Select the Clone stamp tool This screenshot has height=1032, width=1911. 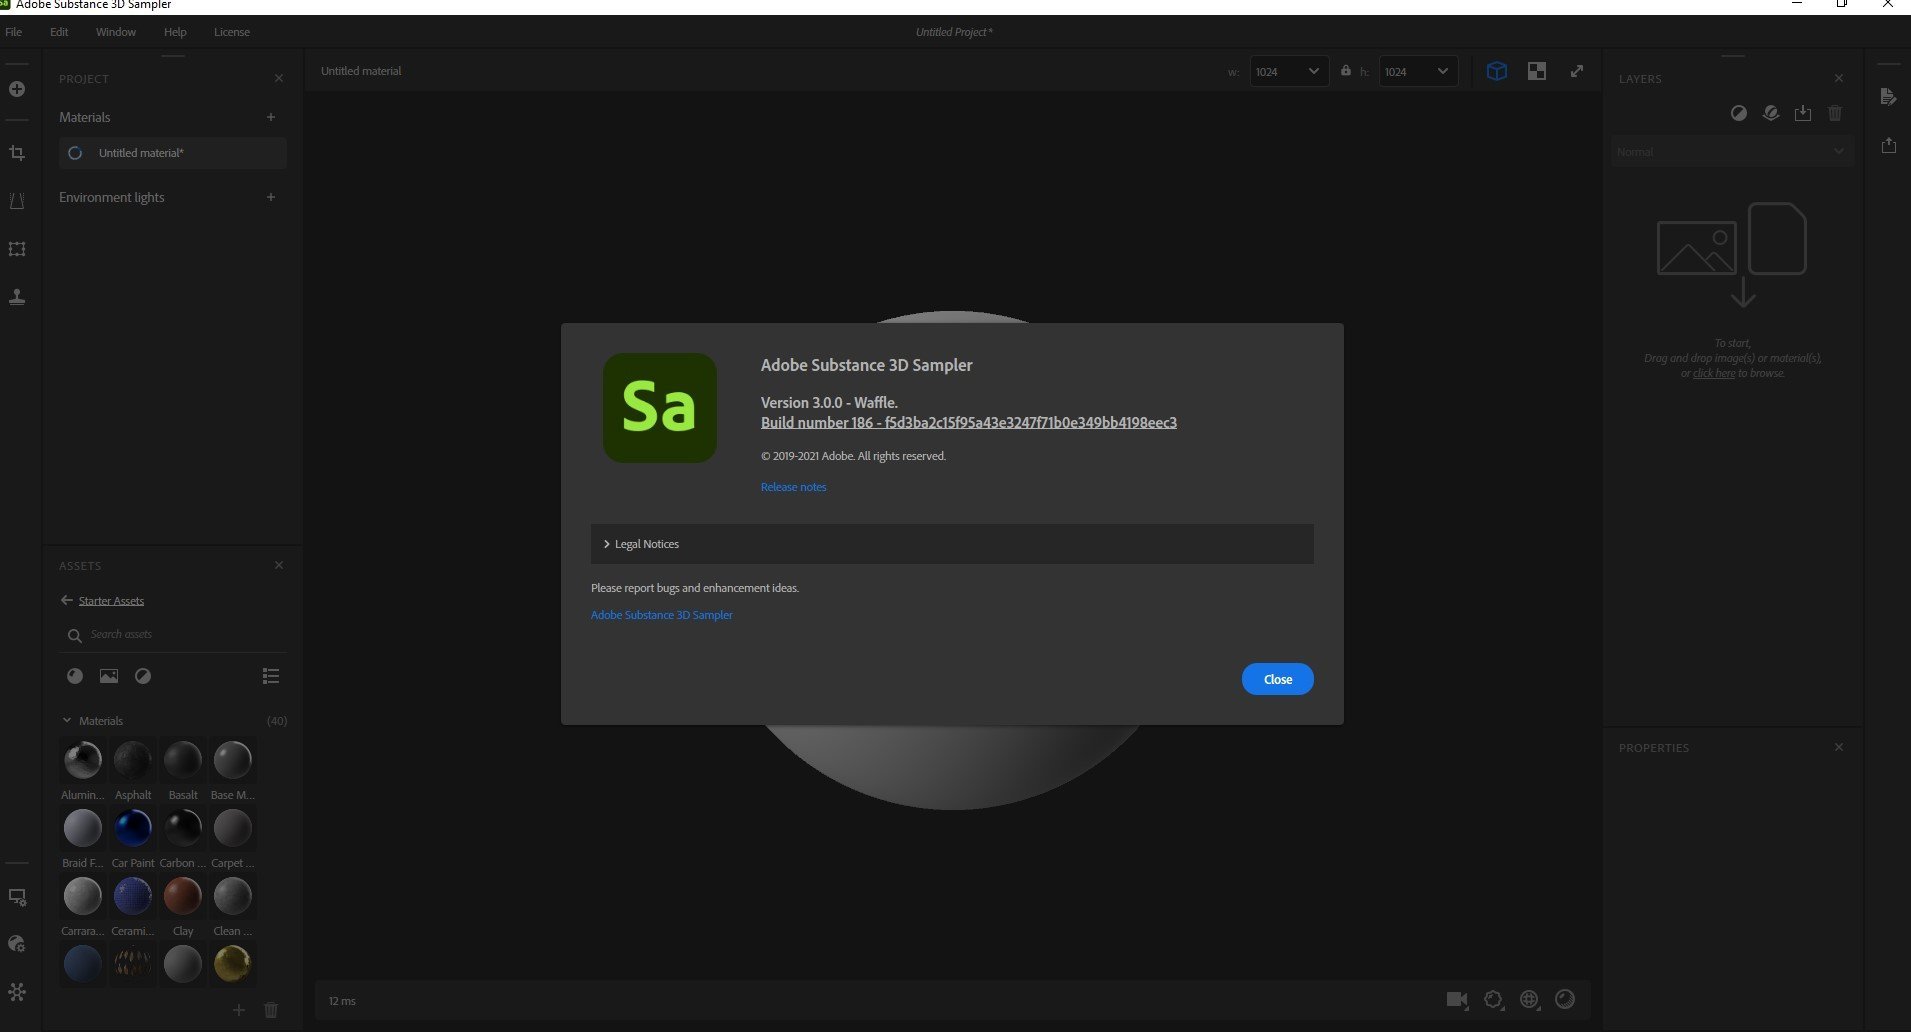(17, 297)
